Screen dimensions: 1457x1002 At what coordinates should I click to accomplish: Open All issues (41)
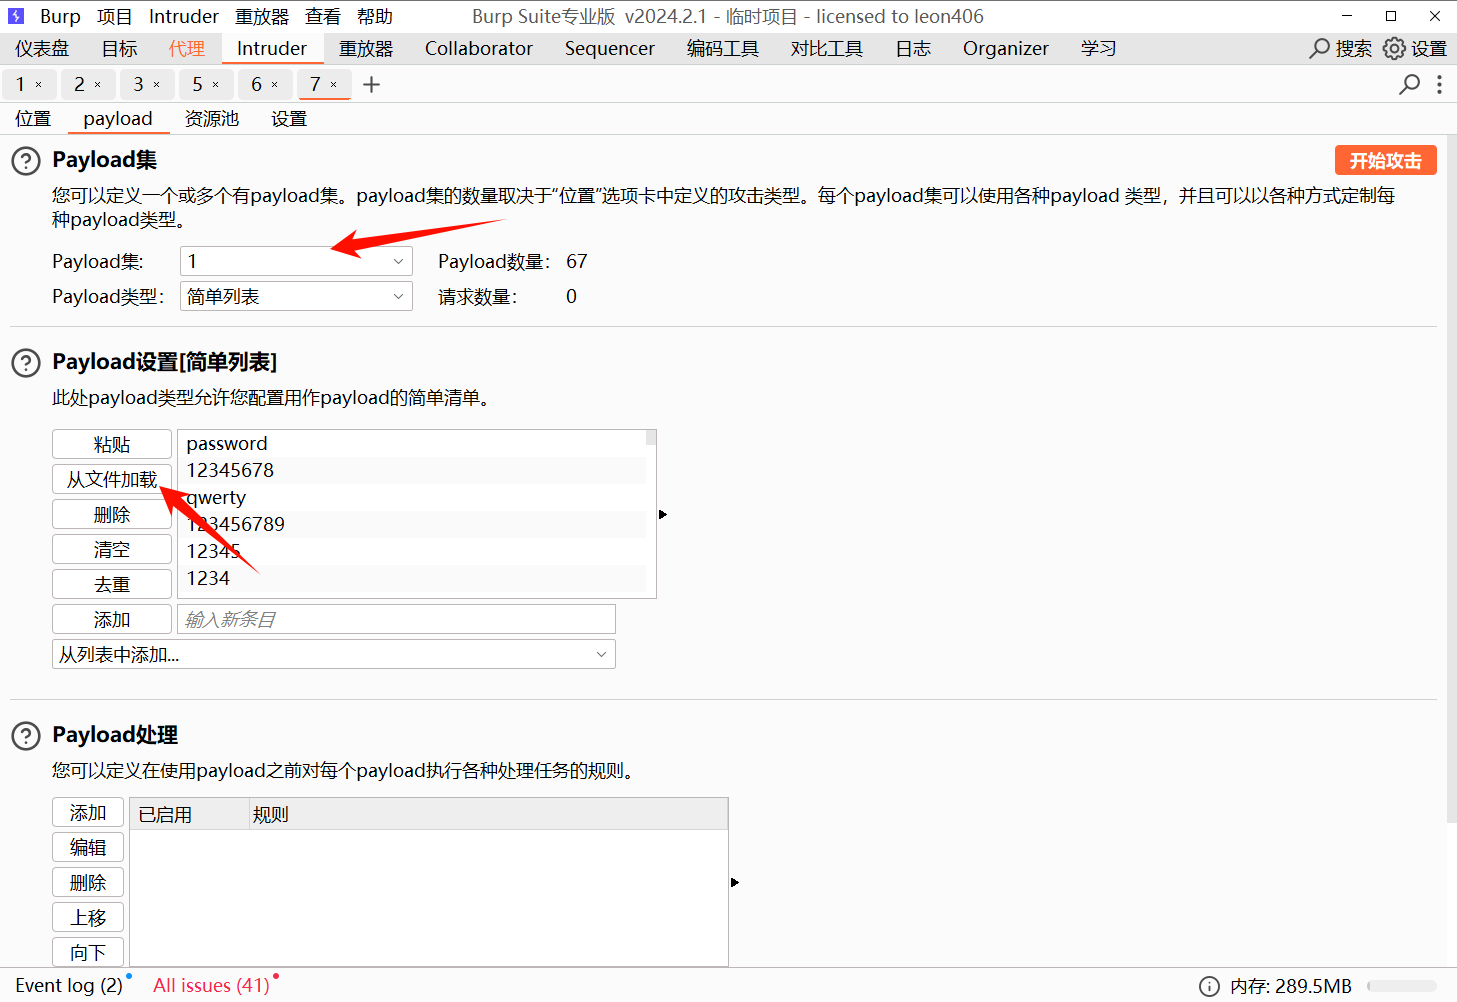pos(211,985)
